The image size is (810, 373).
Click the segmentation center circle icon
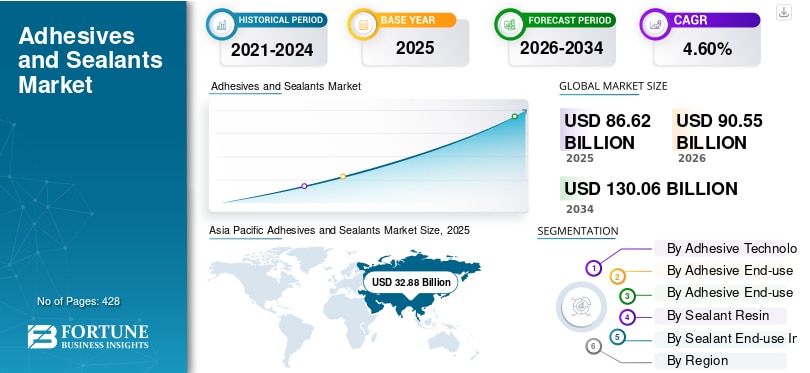(x=581, y=306)
